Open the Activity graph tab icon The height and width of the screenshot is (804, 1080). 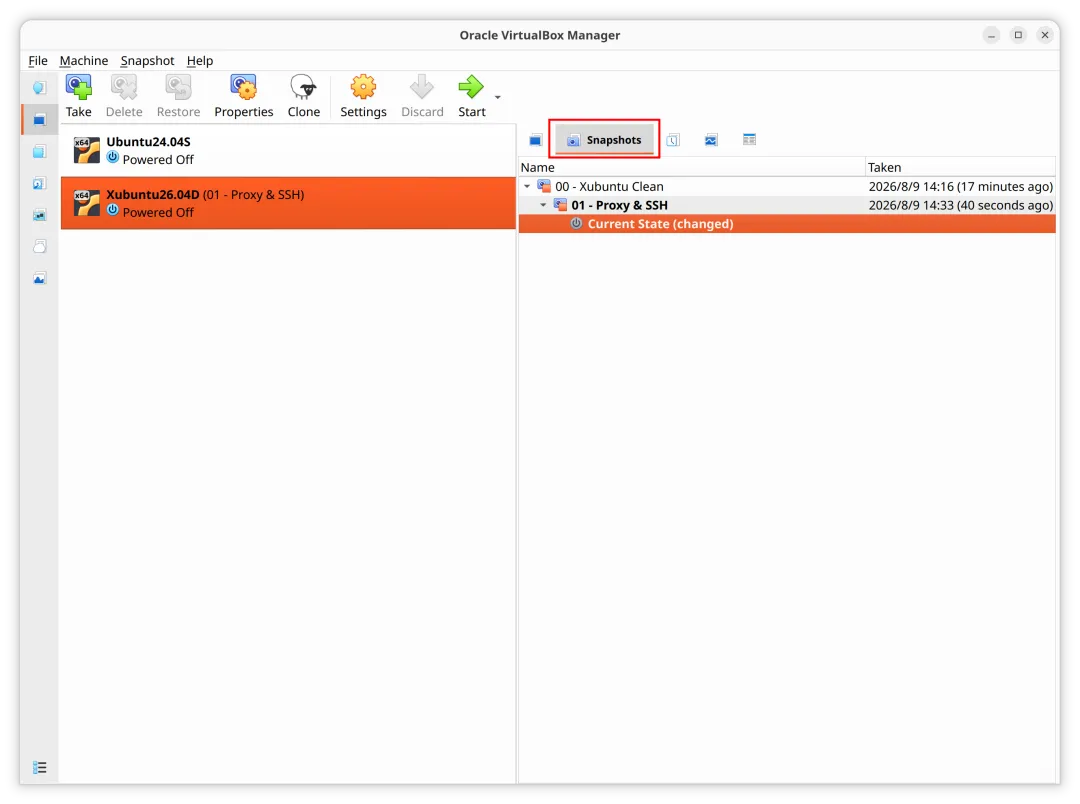coord(711,141)
